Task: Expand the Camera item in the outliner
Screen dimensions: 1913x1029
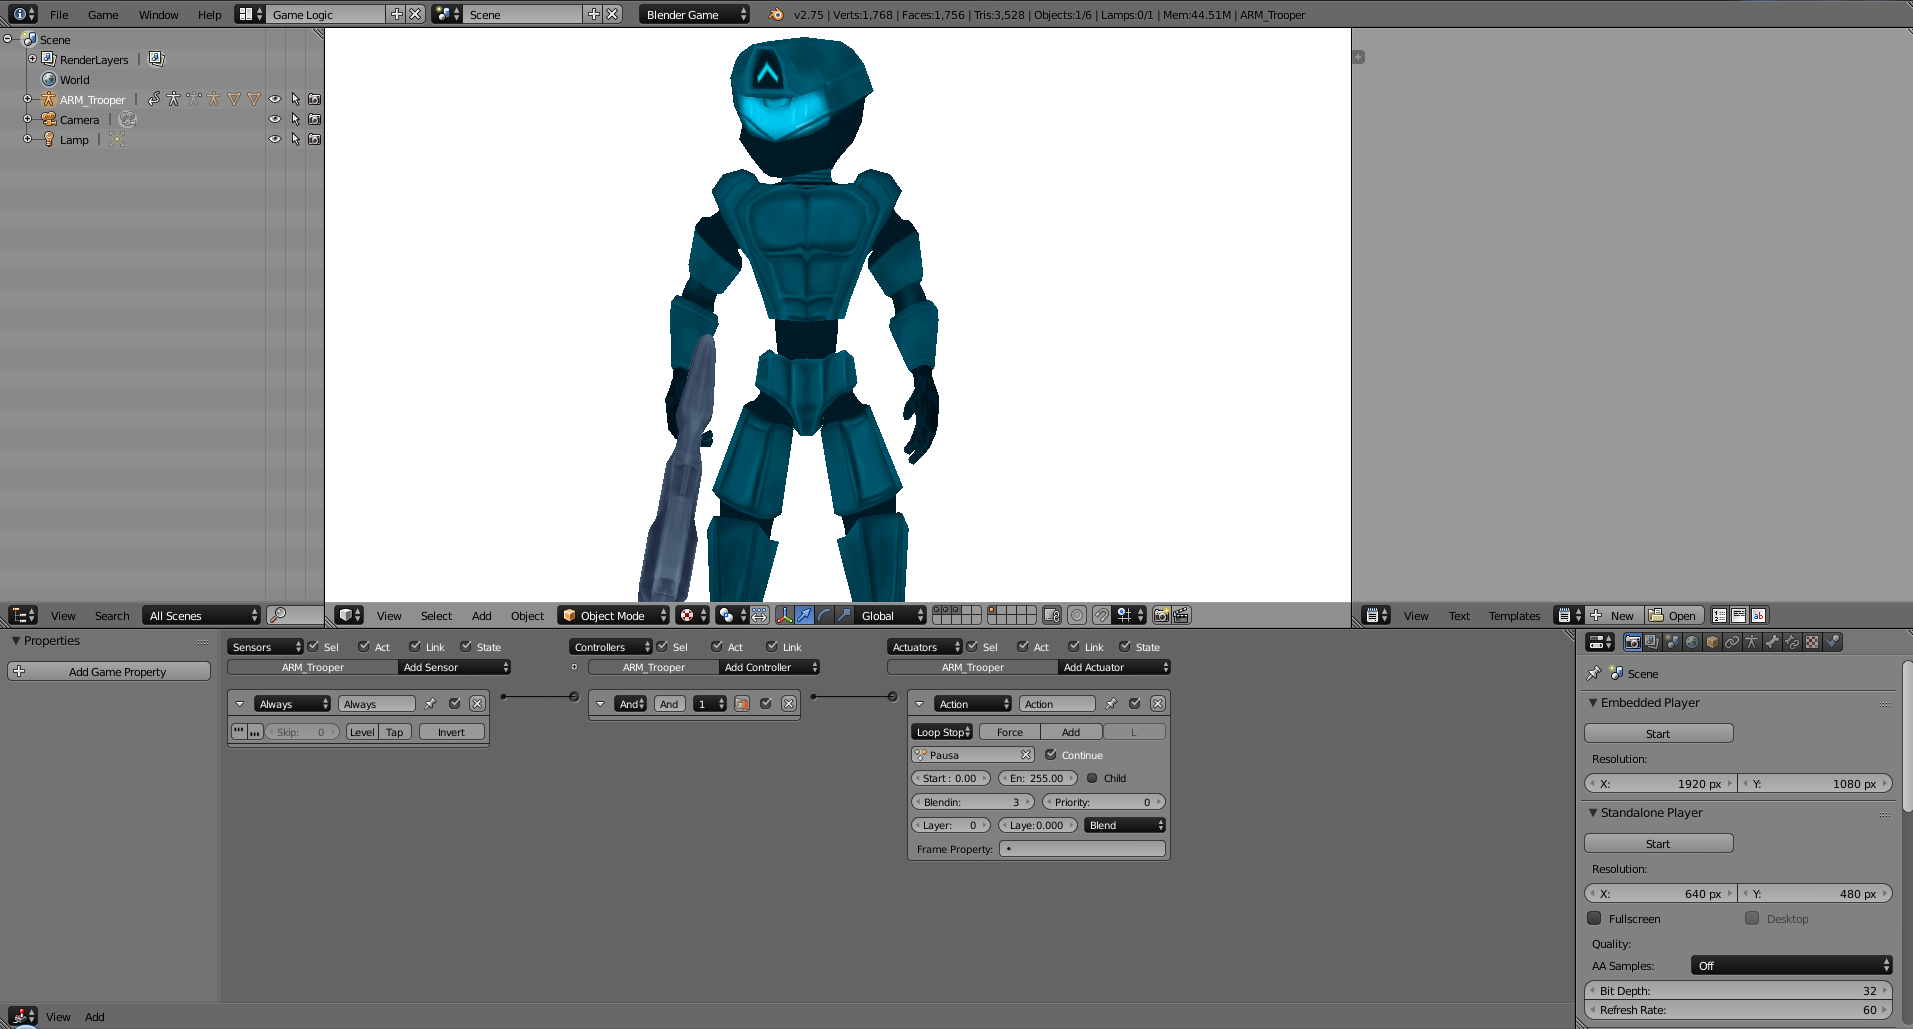Action: tap(28, 119)
